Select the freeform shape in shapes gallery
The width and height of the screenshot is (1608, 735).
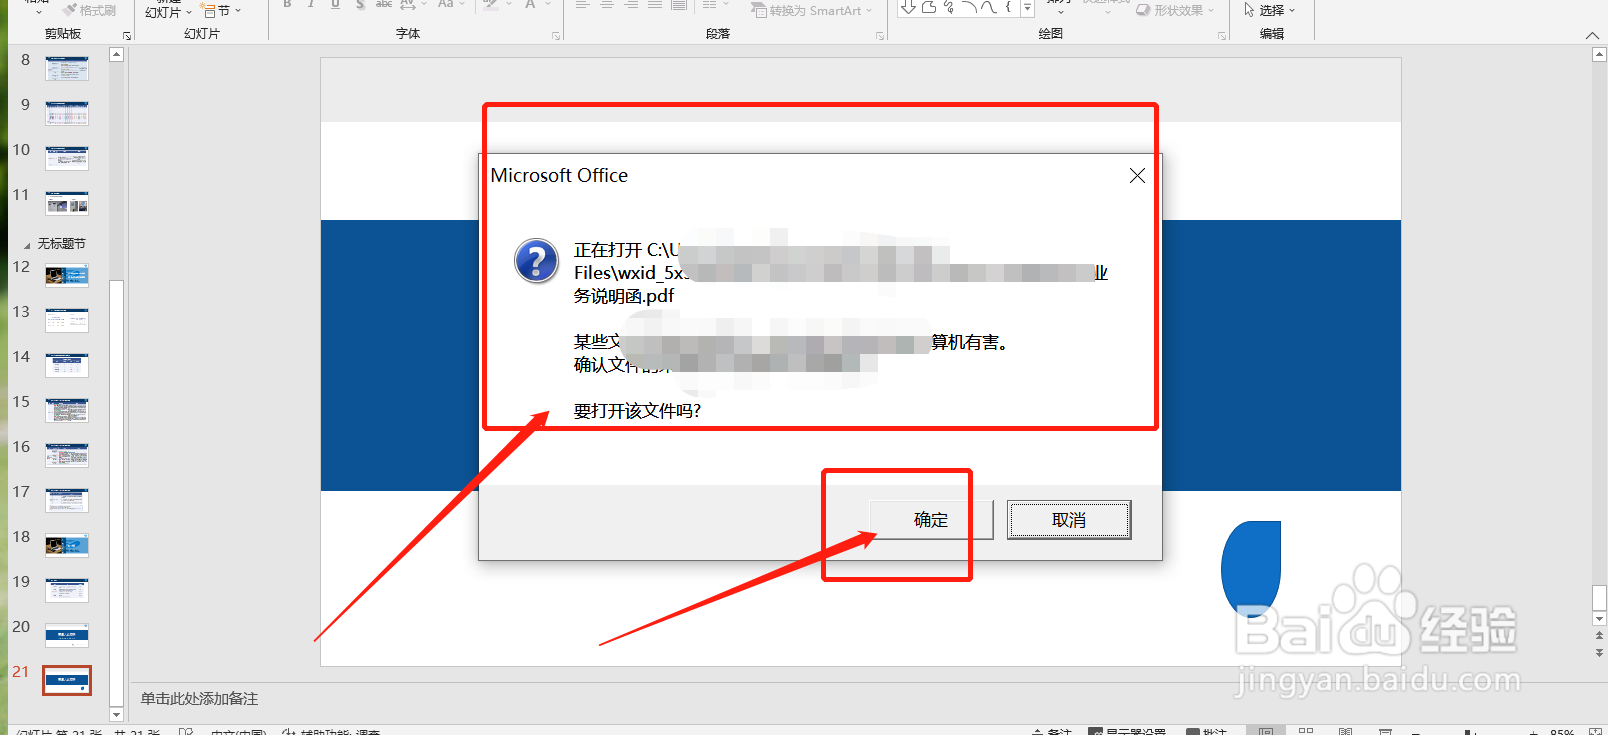929,7
